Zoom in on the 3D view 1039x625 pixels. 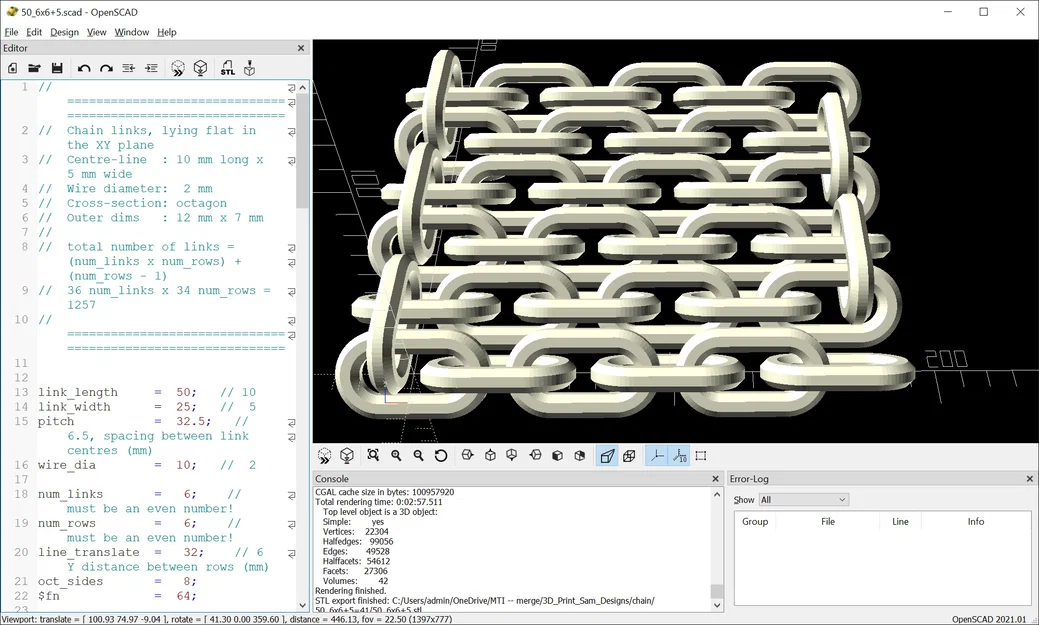tap(396, 455)
